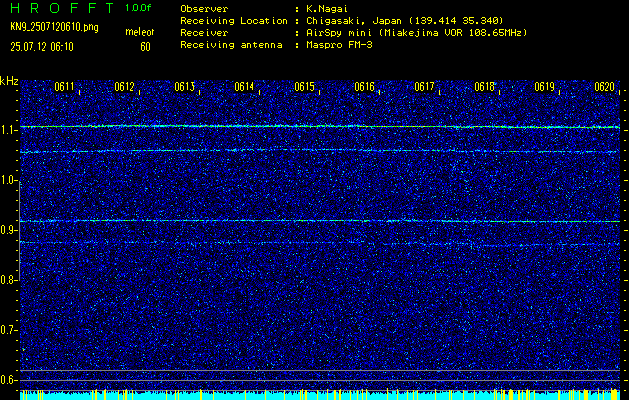Select the file name KN9_2507120610.png

(54, 27)
